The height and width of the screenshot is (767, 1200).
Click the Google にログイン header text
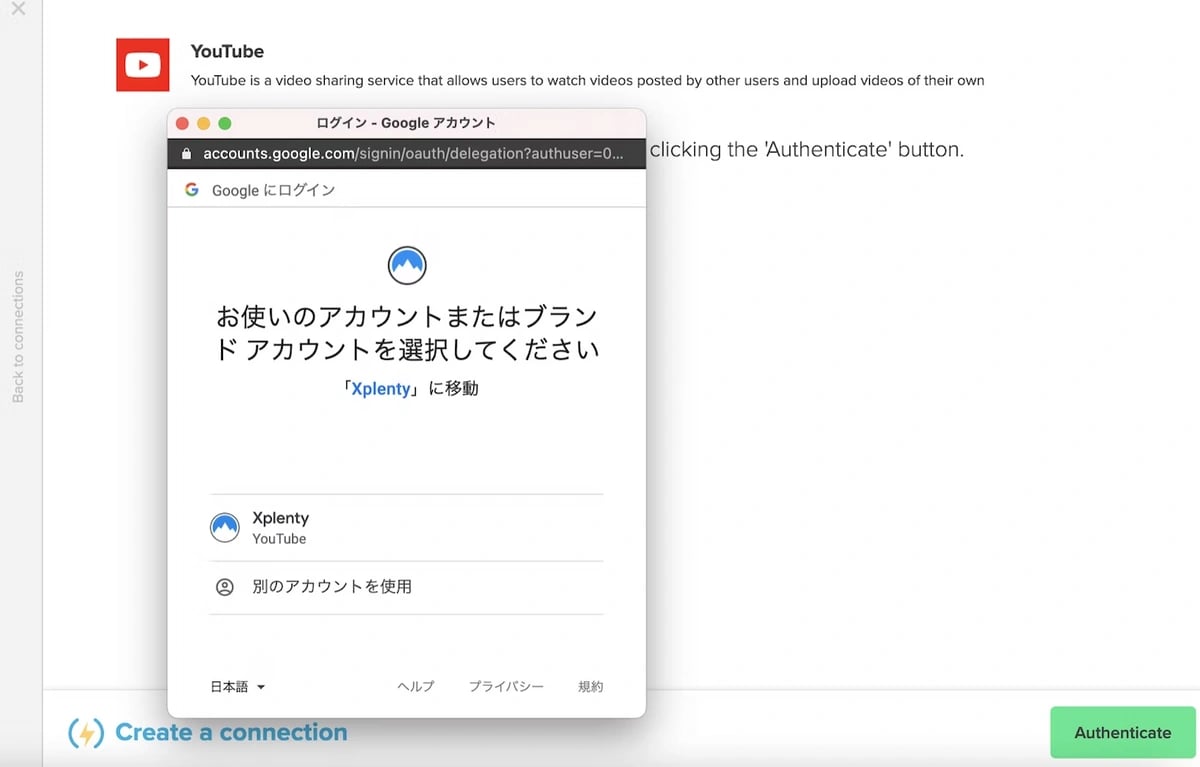[273, 189]
